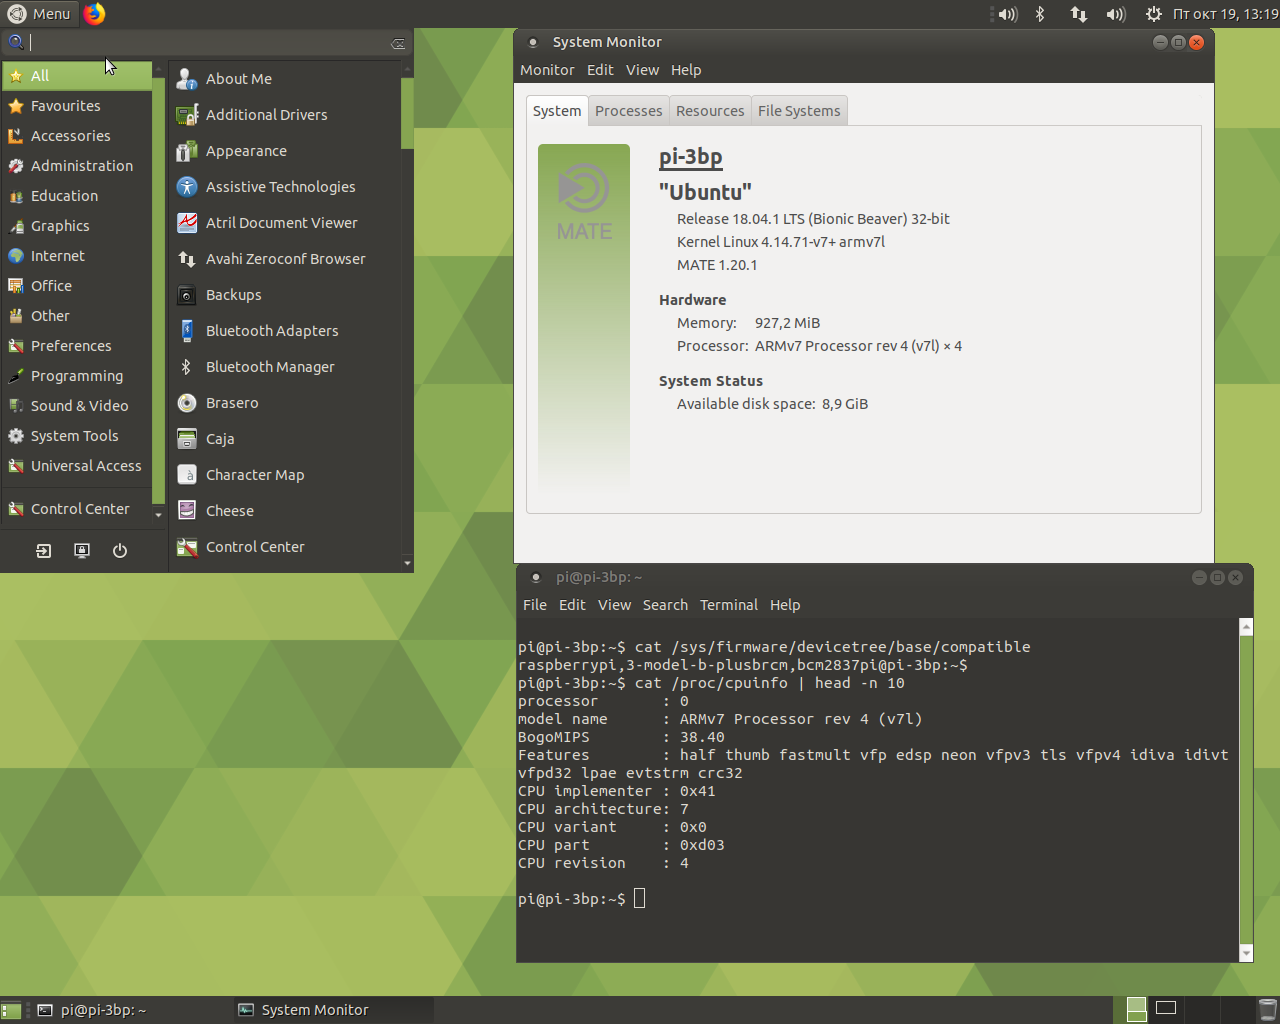Open the View menu in System Monitor
This screenshot has width=1280, height=1024.
pos(642,70)
